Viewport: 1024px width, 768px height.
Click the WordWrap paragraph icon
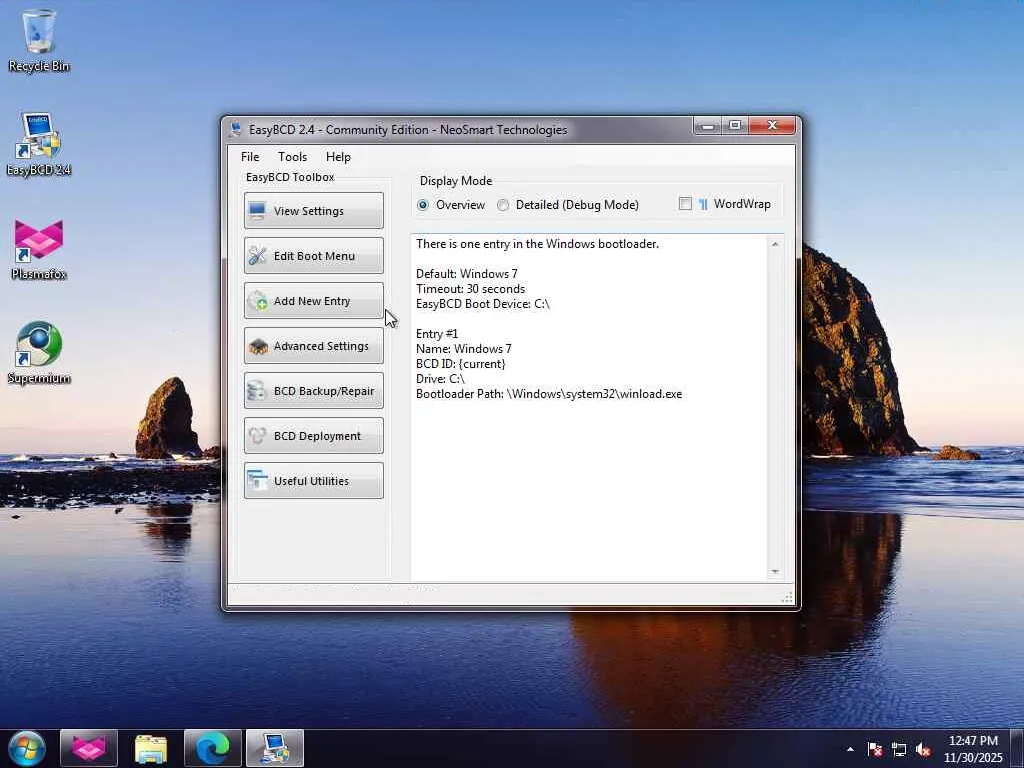click(x=703, y=204)
